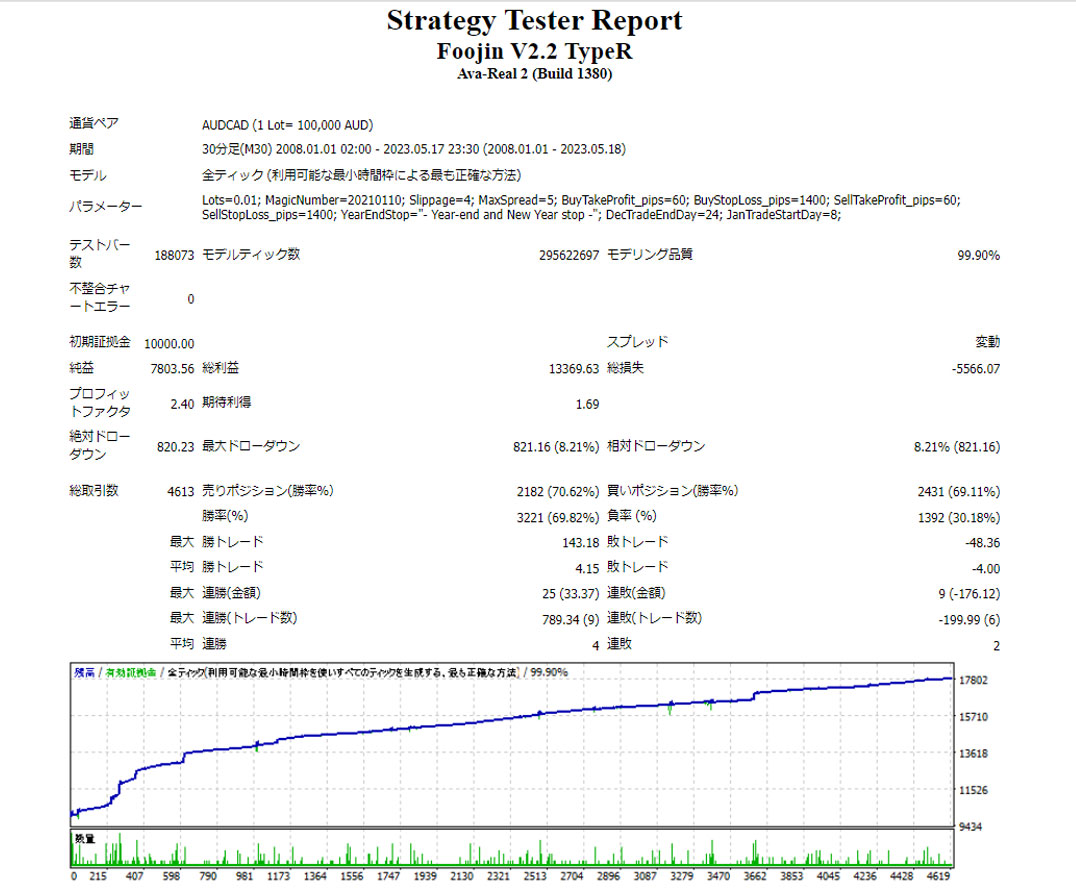Select relative drawdown 8.21% (821.16)
This screenshot has width=1076, height=888.
tap(957, 447)
